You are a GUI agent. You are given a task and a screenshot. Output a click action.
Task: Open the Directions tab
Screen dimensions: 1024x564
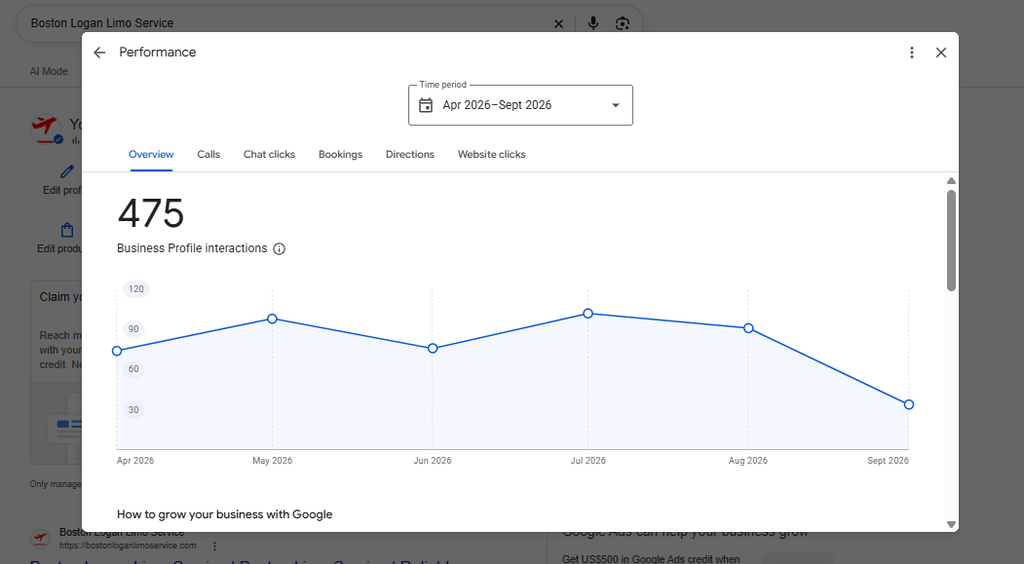tap(409, 154)
